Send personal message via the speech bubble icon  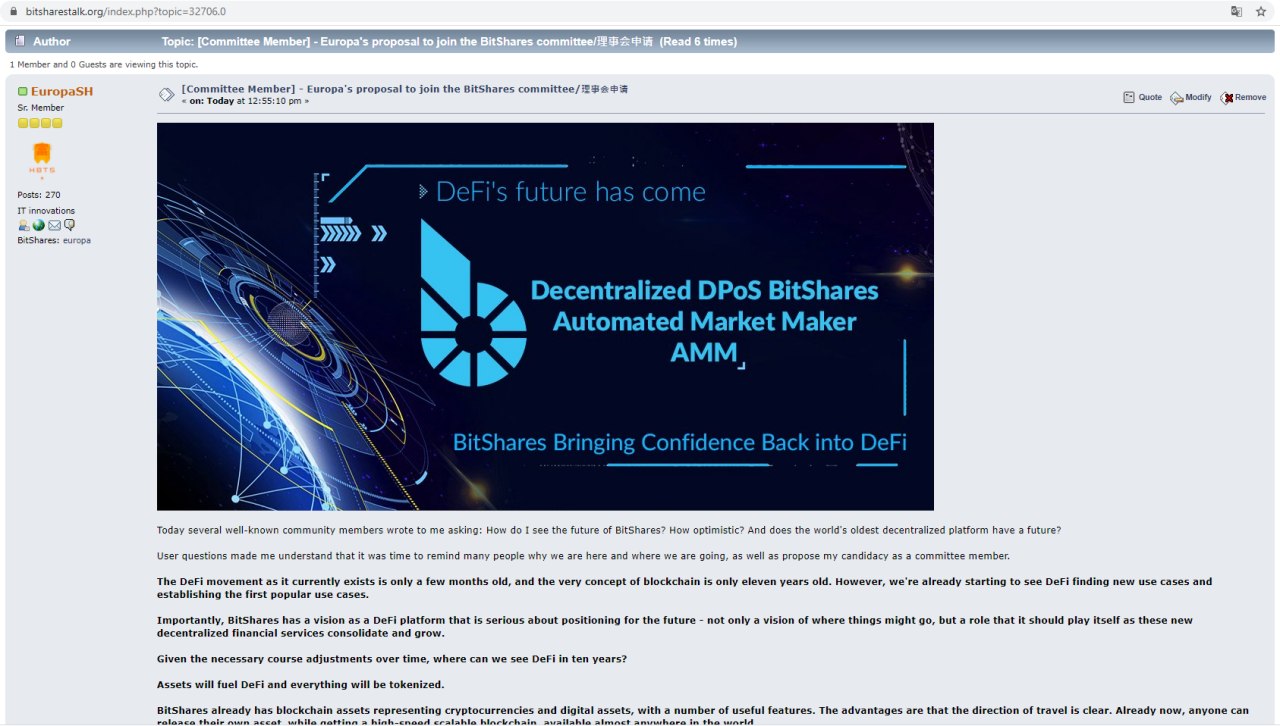point(69,225)
